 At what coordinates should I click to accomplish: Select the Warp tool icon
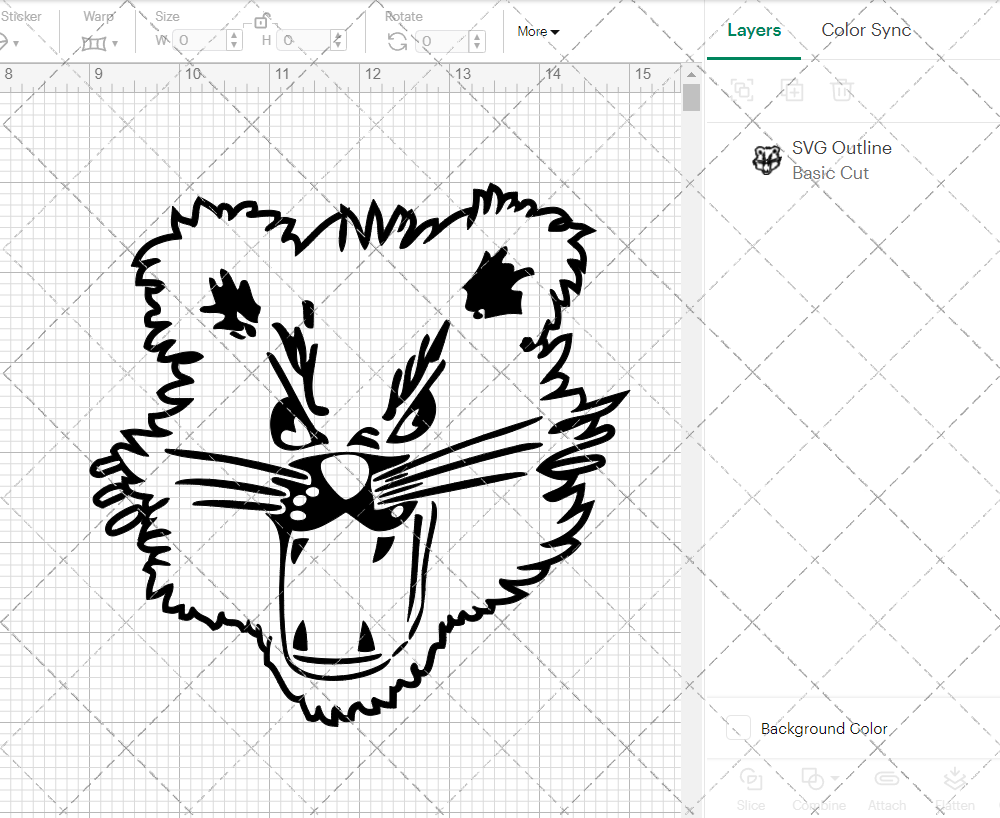[94, 42]
